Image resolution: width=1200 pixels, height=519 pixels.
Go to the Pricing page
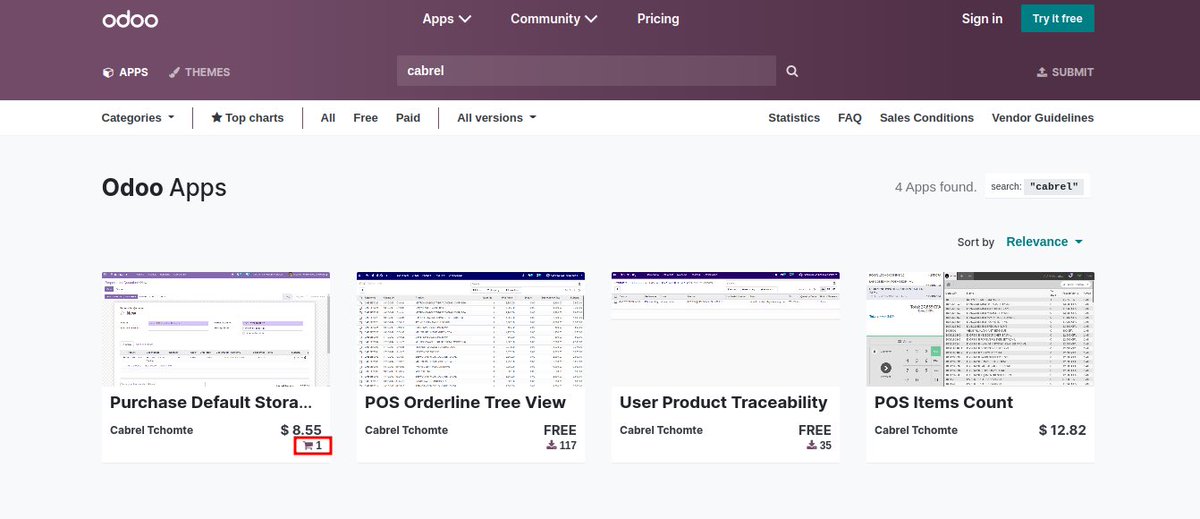point(658,19)
